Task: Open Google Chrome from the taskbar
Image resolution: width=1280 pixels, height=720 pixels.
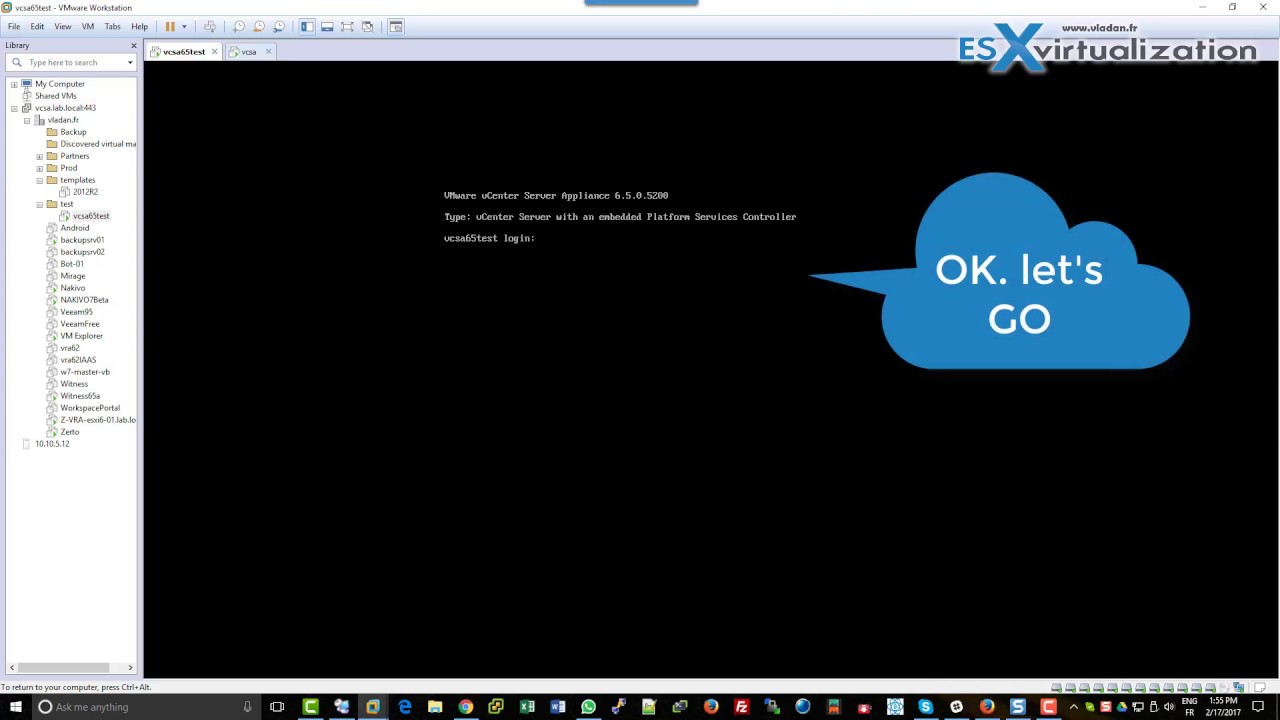Action: (x=465, y=707)
